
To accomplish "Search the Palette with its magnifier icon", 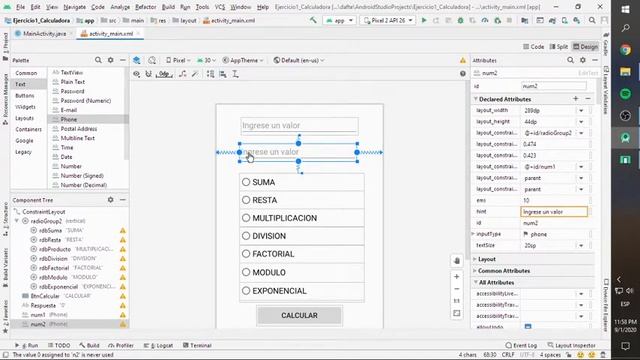I will [98, 60].
